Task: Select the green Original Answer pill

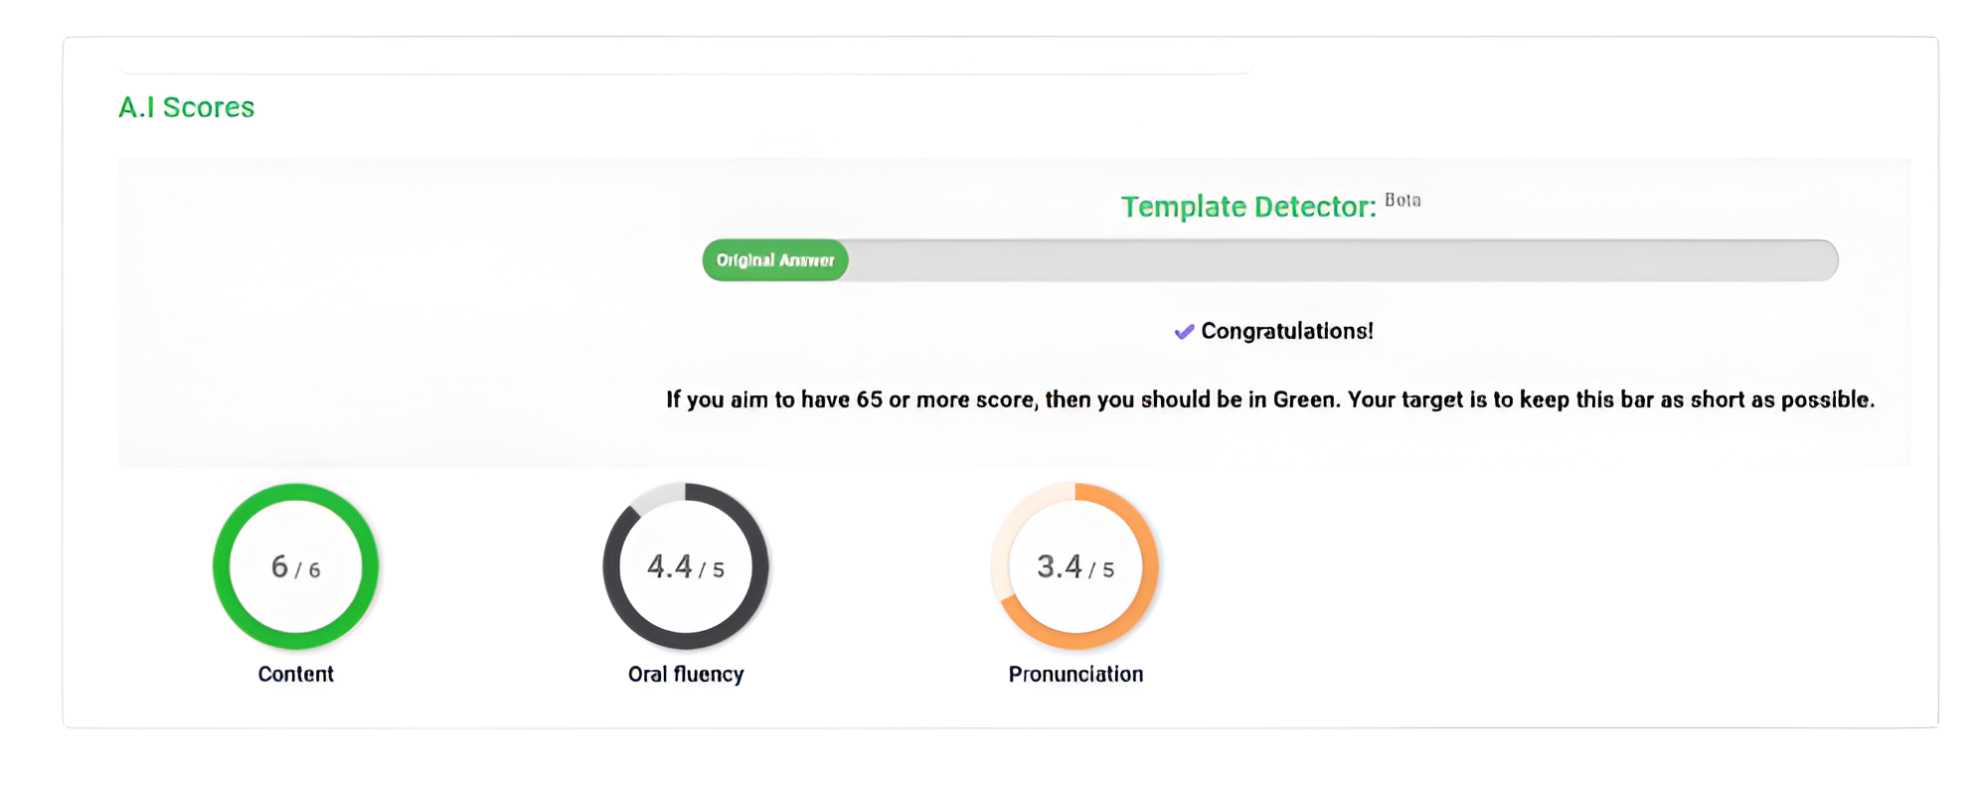Action: click(775, 260)
